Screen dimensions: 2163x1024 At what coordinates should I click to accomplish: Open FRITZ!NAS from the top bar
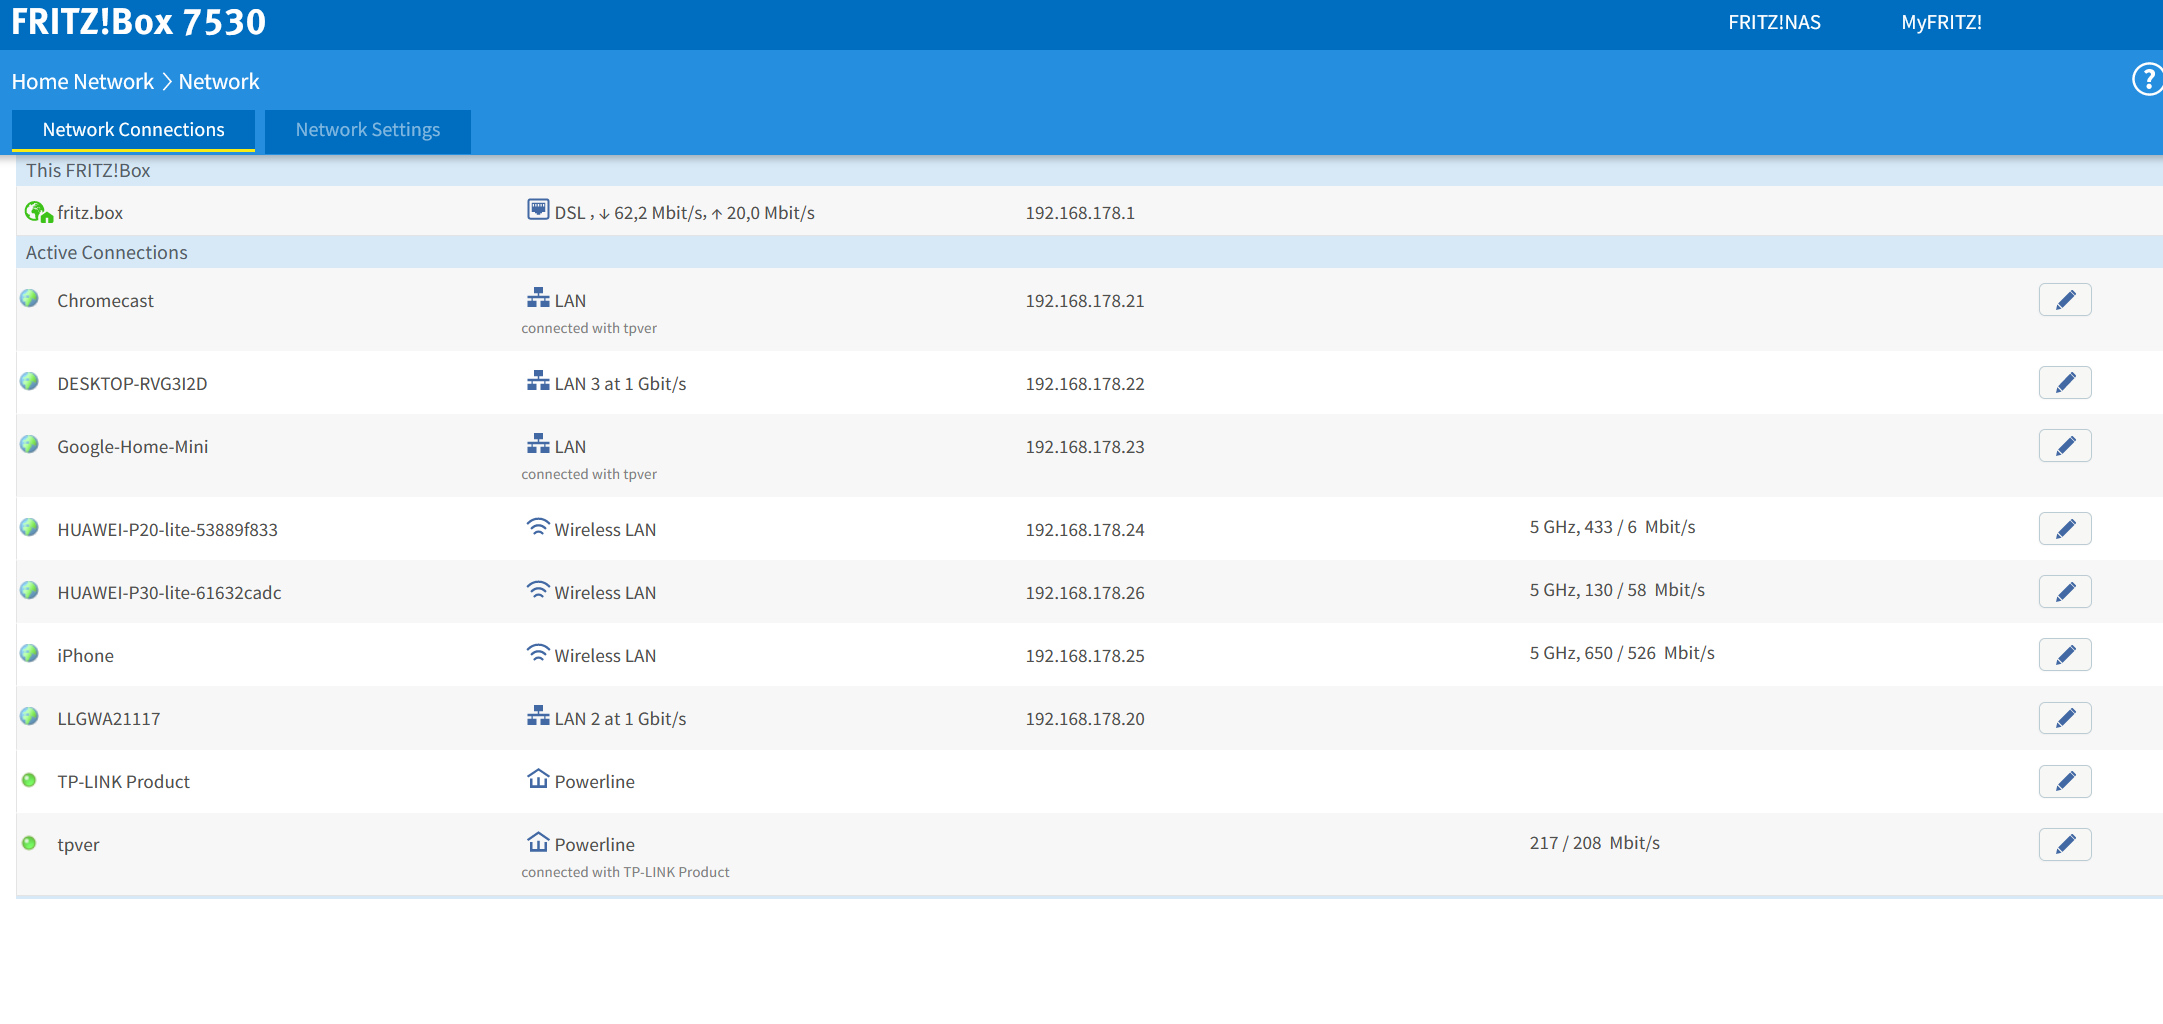tap(1774, 22)
